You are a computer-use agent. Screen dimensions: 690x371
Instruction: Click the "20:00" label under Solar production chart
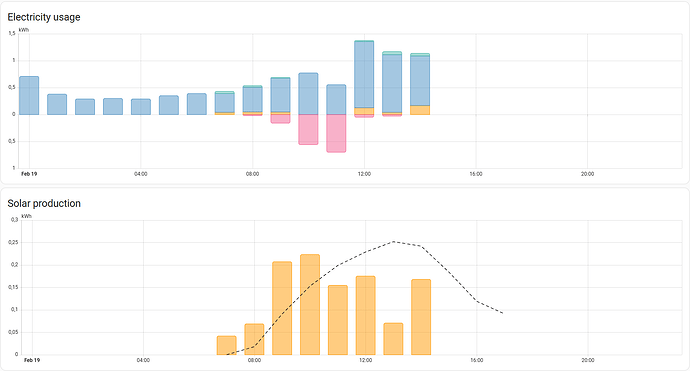point(587,360)
